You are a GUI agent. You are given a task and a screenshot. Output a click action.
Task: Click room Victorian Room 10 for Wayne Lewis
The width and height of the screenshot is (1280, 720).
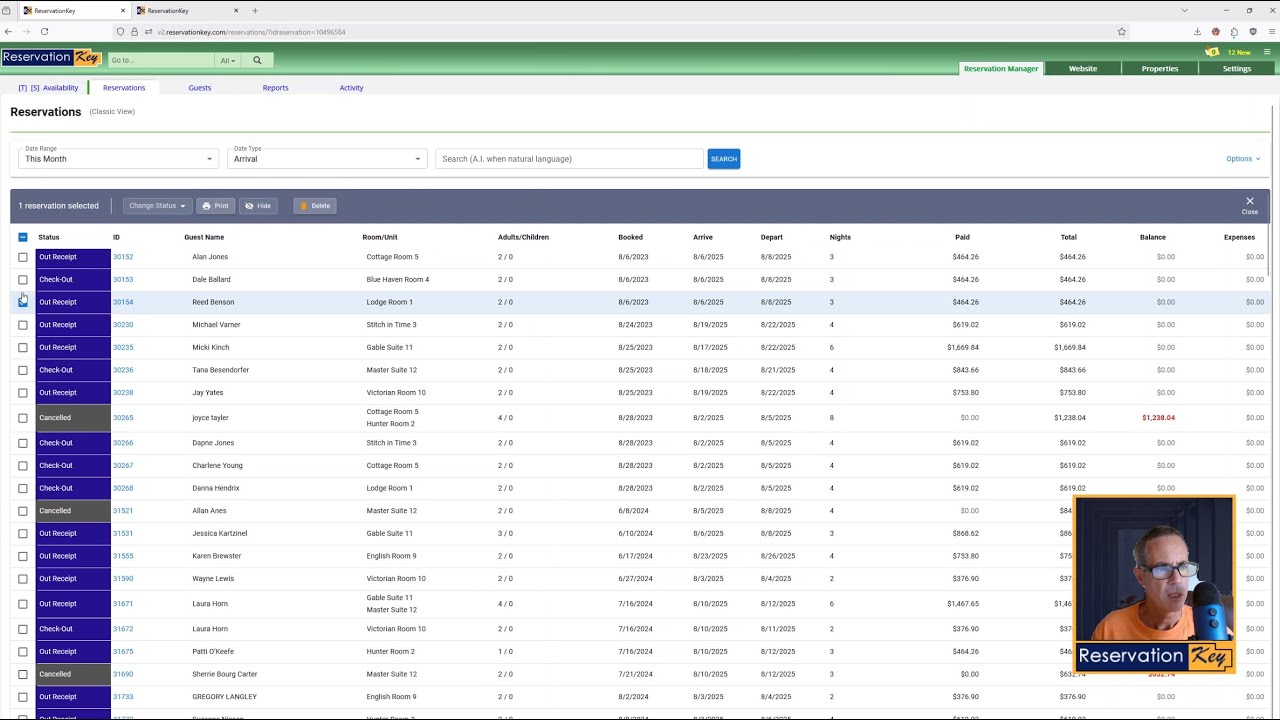tap(396, 579)
